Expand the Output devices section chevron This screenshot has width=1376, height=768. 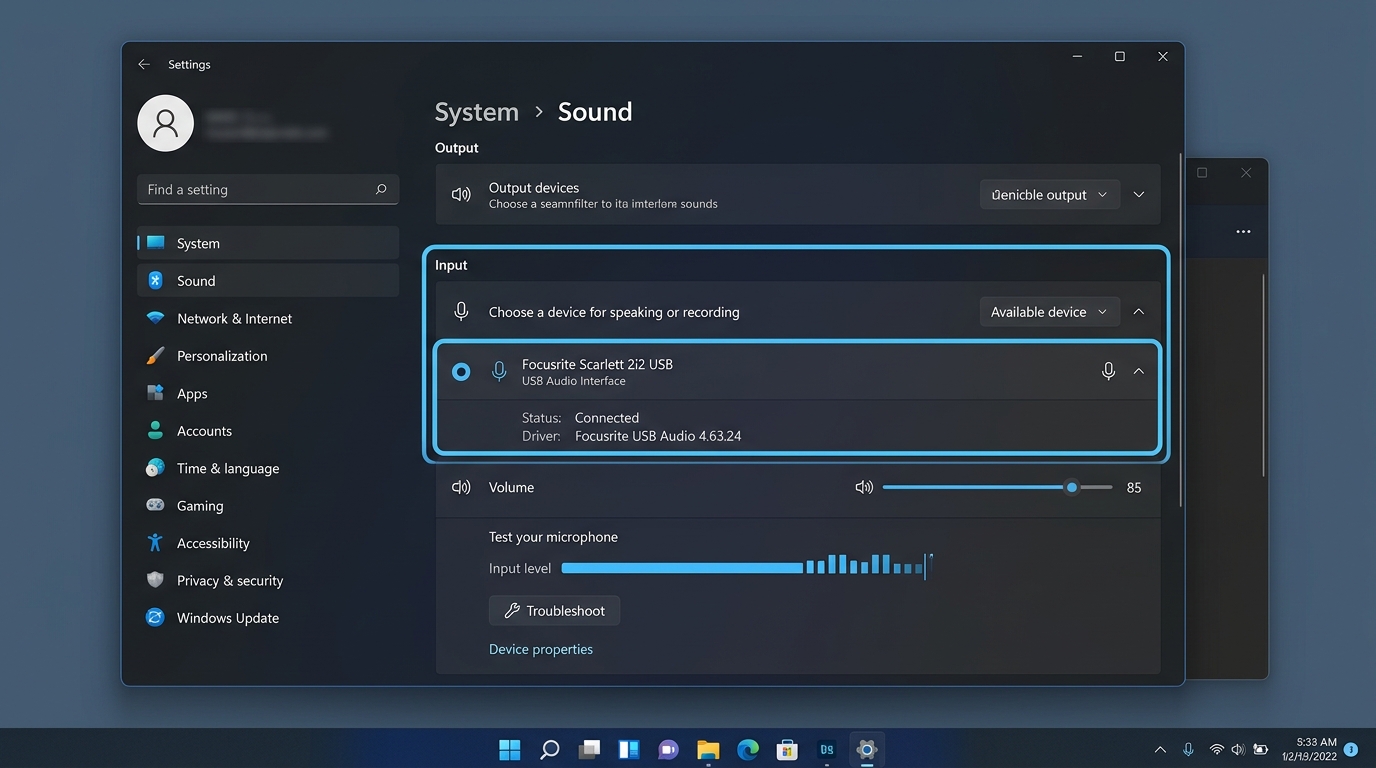[x=1139, y=195]
